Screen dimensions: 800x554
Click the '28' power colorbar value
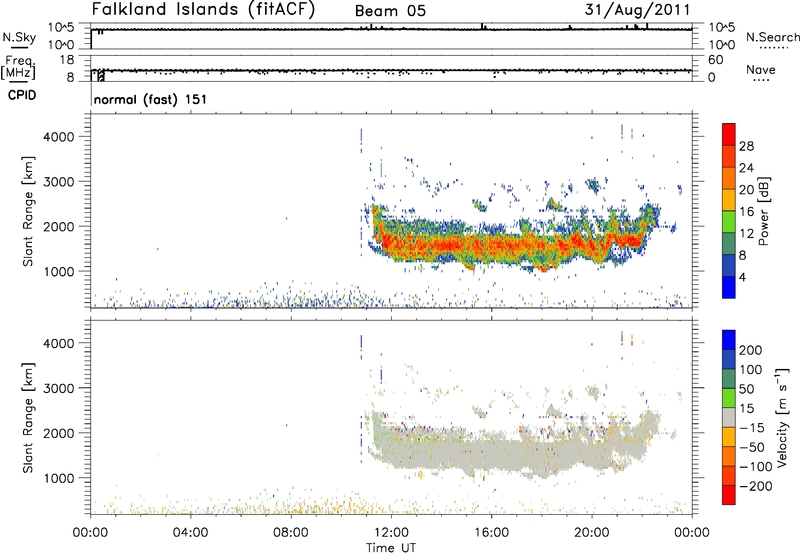[746, 146]
